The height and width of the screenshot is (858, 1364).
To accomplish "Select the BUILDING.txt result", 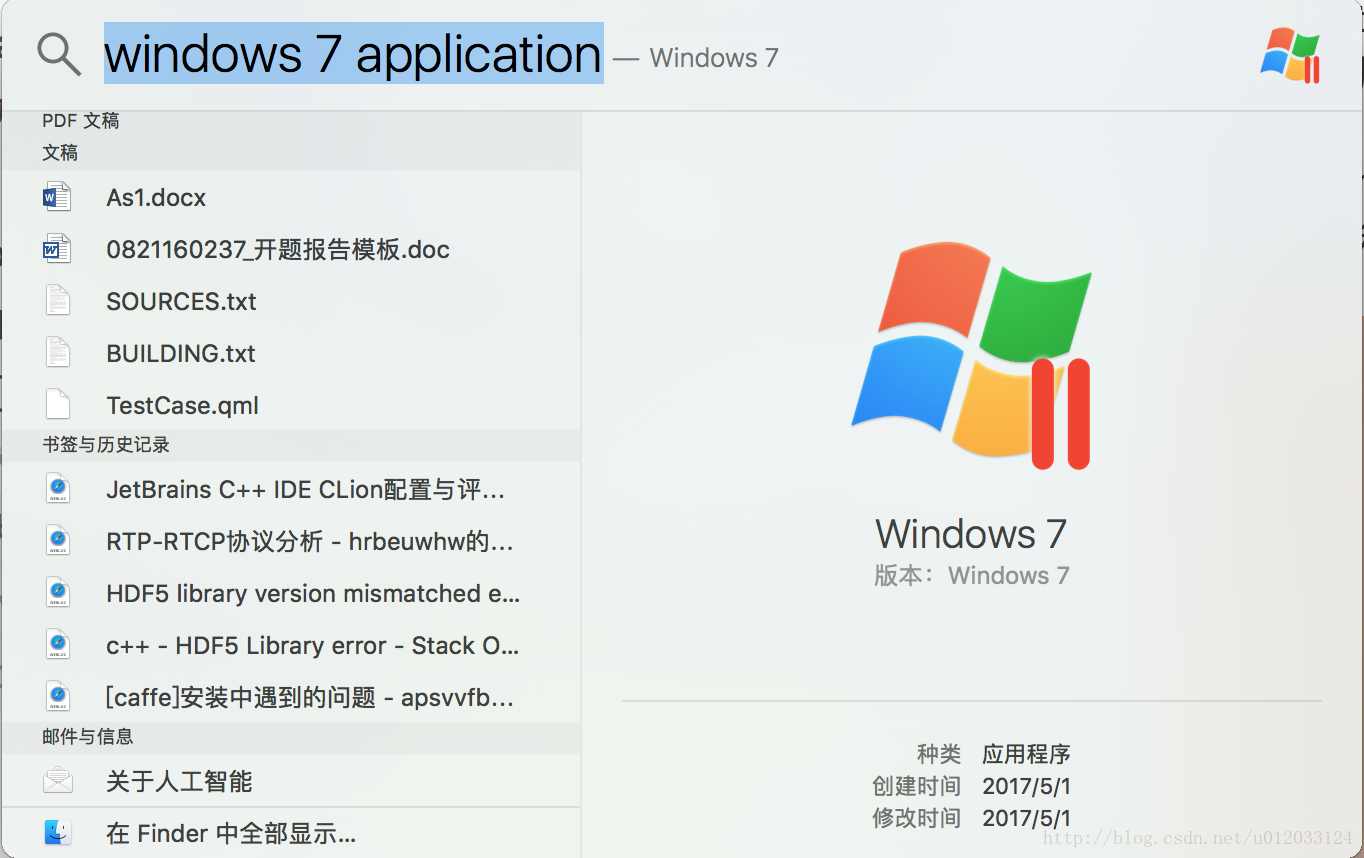I will [291, 353].
